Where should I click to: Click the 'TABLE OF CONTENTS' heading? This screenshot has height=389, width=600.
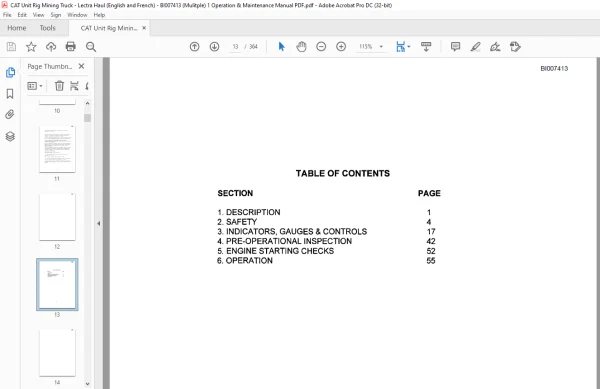point(343,173)
